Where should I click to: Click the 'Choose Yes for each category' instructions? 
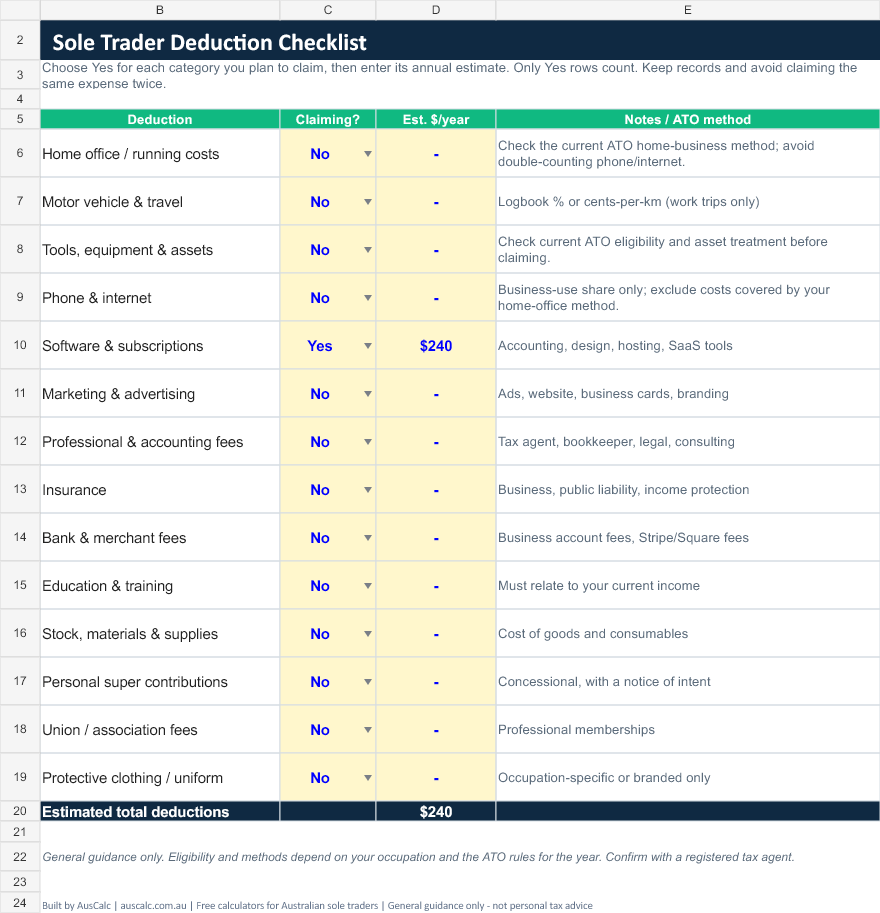tap(449, 76)
